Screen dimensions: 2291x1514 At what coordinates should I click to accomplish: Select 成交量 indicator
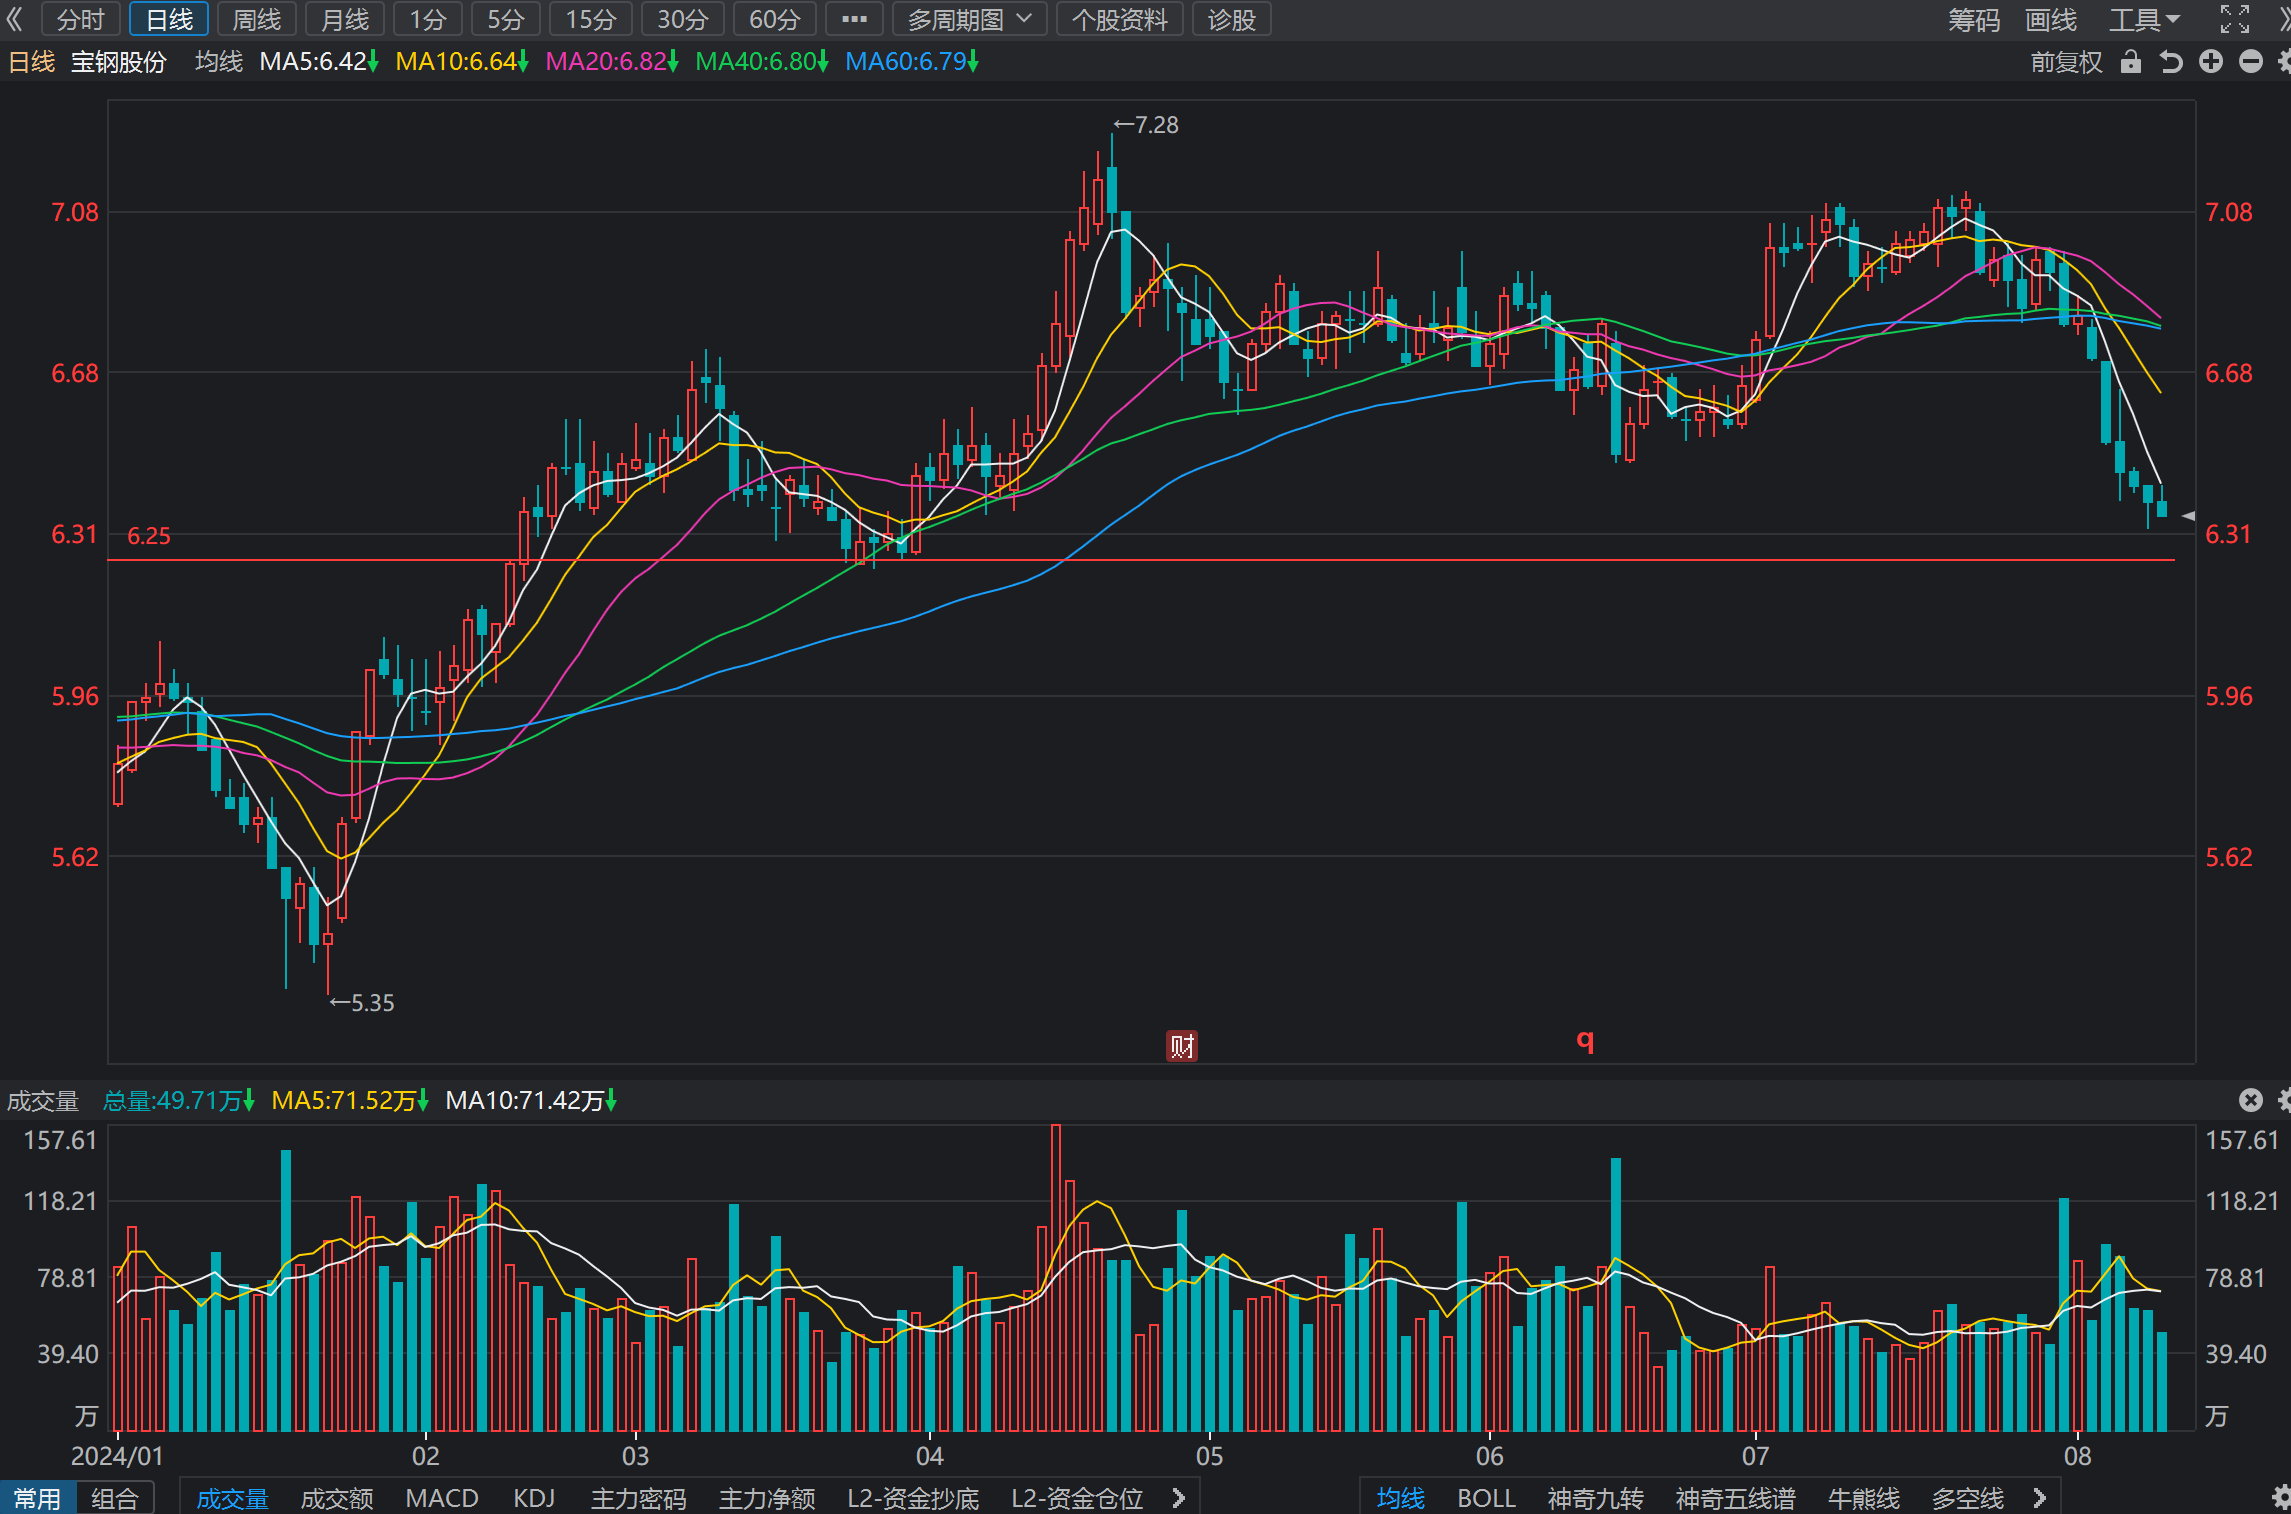pyautogui.click(x=233, y=1498)
